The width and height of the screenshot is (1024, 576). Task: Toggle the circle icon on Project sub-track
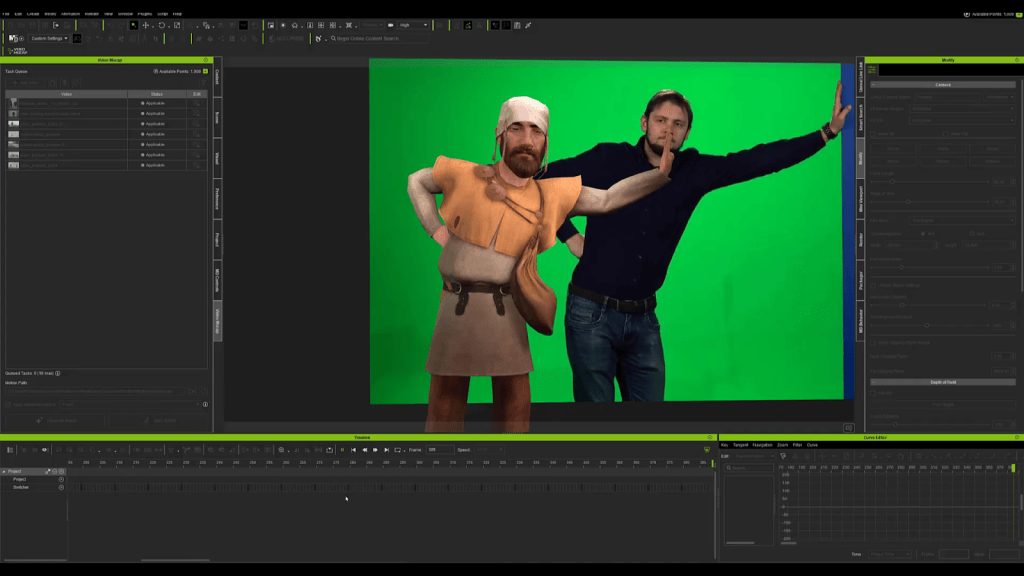(61, 479)
